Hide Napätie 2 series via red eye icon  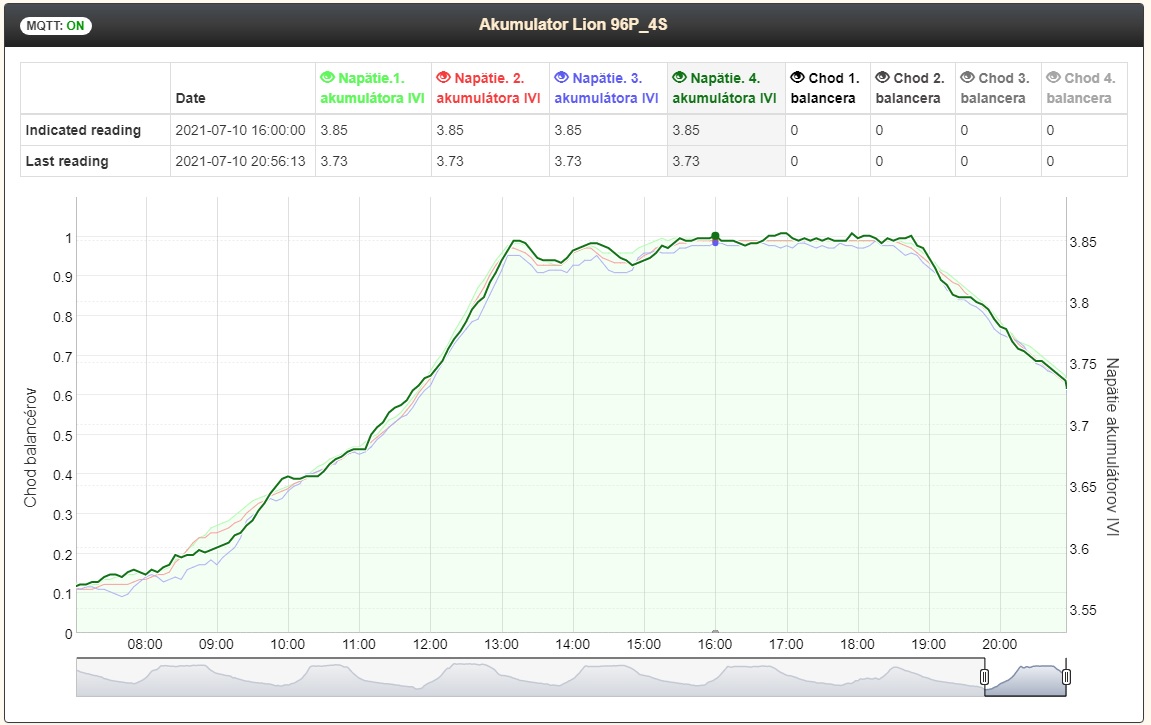click(443, 77)
